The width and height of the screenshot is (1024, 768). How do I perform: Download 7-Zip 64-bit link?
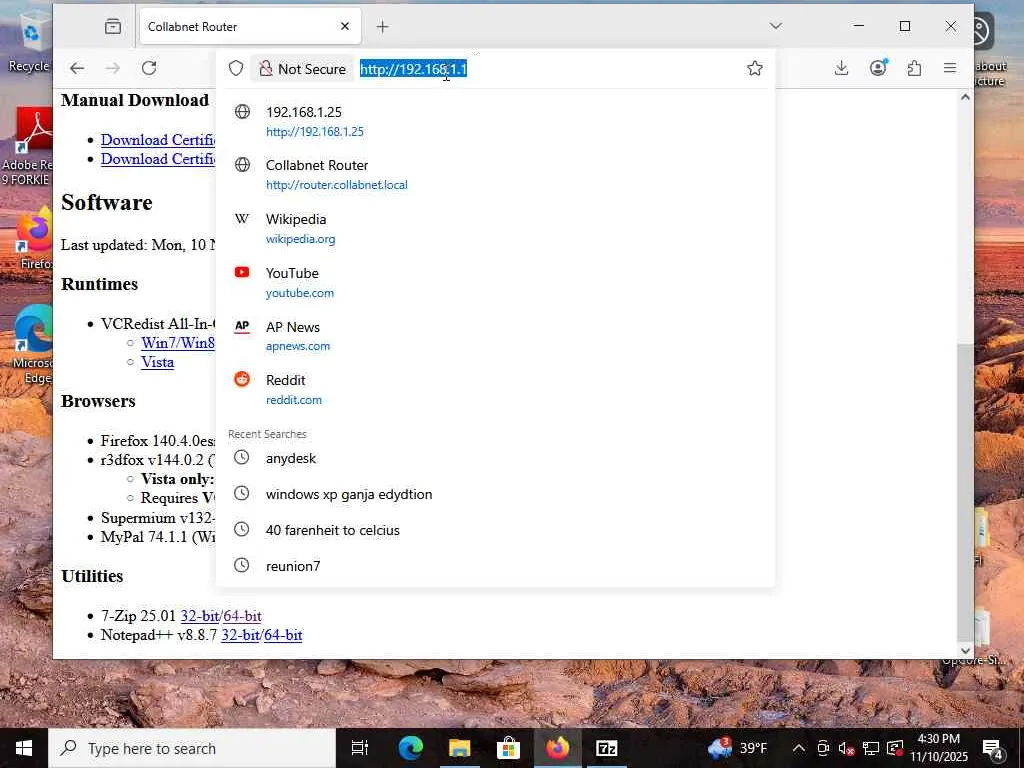click(x=242, y=616)
